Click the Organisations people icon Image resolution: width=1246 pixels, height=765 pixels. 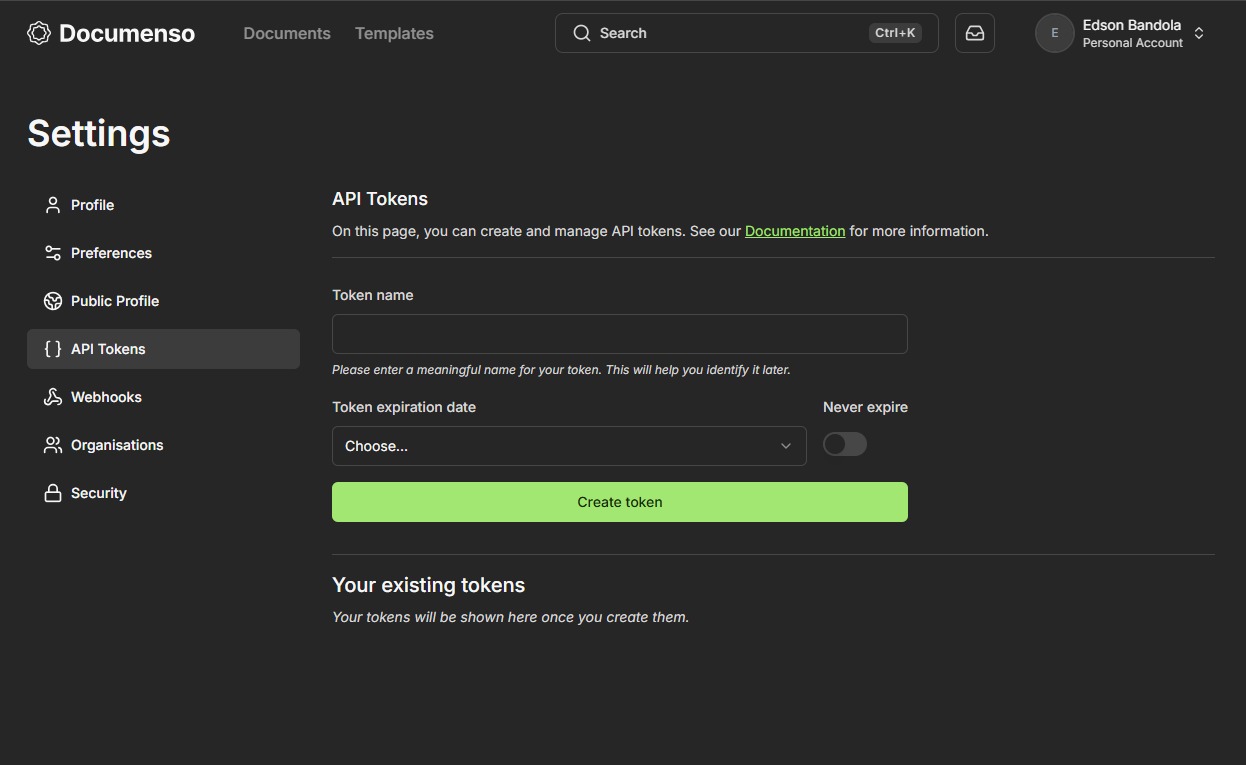(53, 445)
